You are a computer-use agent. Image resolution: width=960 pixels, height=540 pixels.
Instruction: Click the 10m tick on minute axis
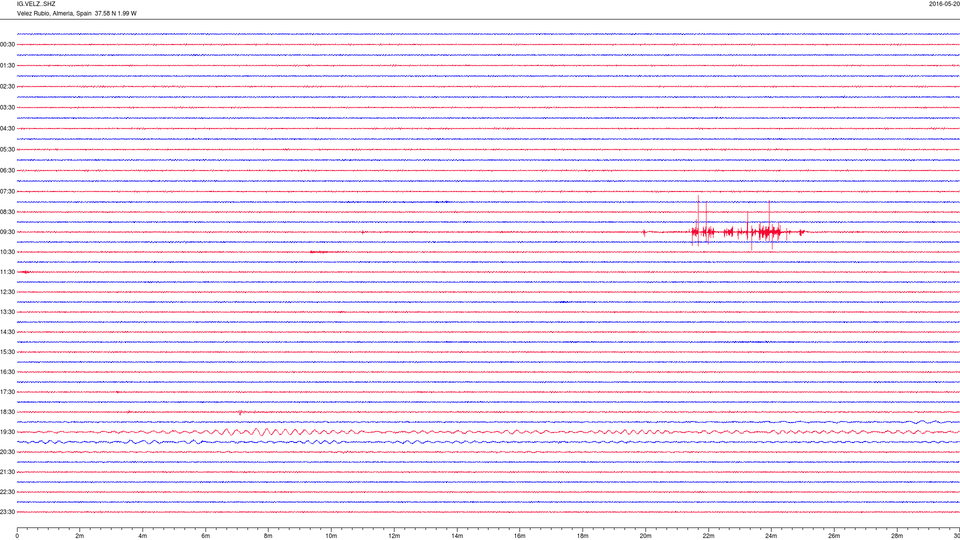point(331,536)
